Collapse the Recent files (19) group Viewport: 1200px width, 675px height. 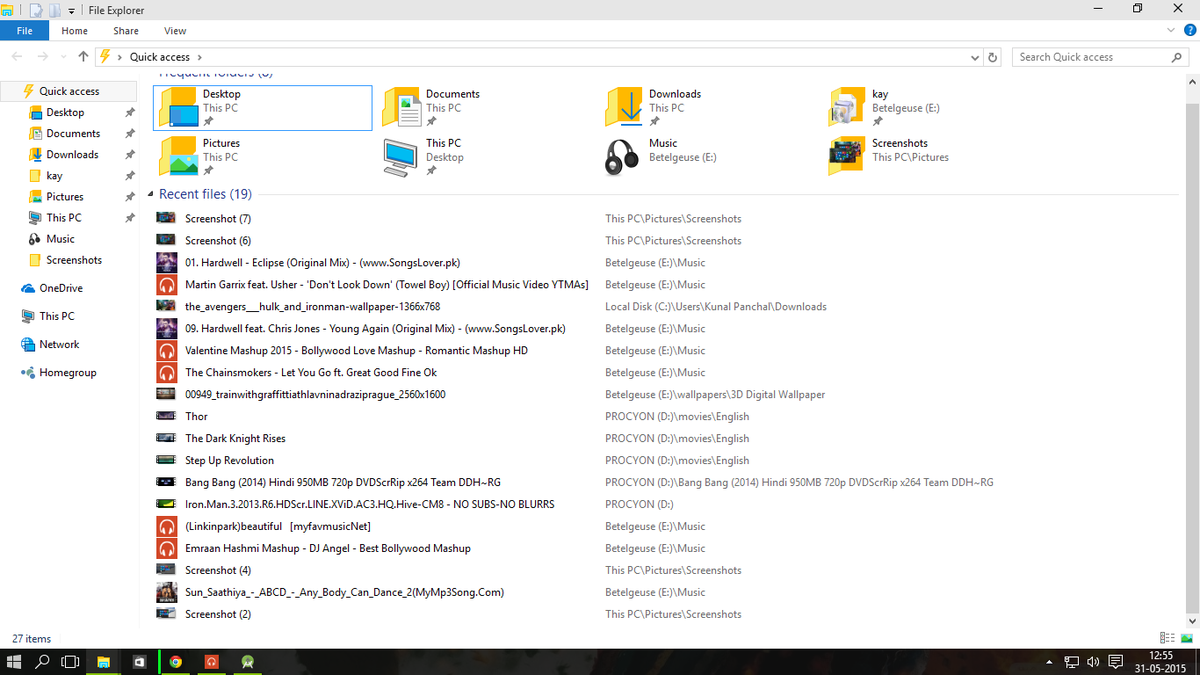150,194
